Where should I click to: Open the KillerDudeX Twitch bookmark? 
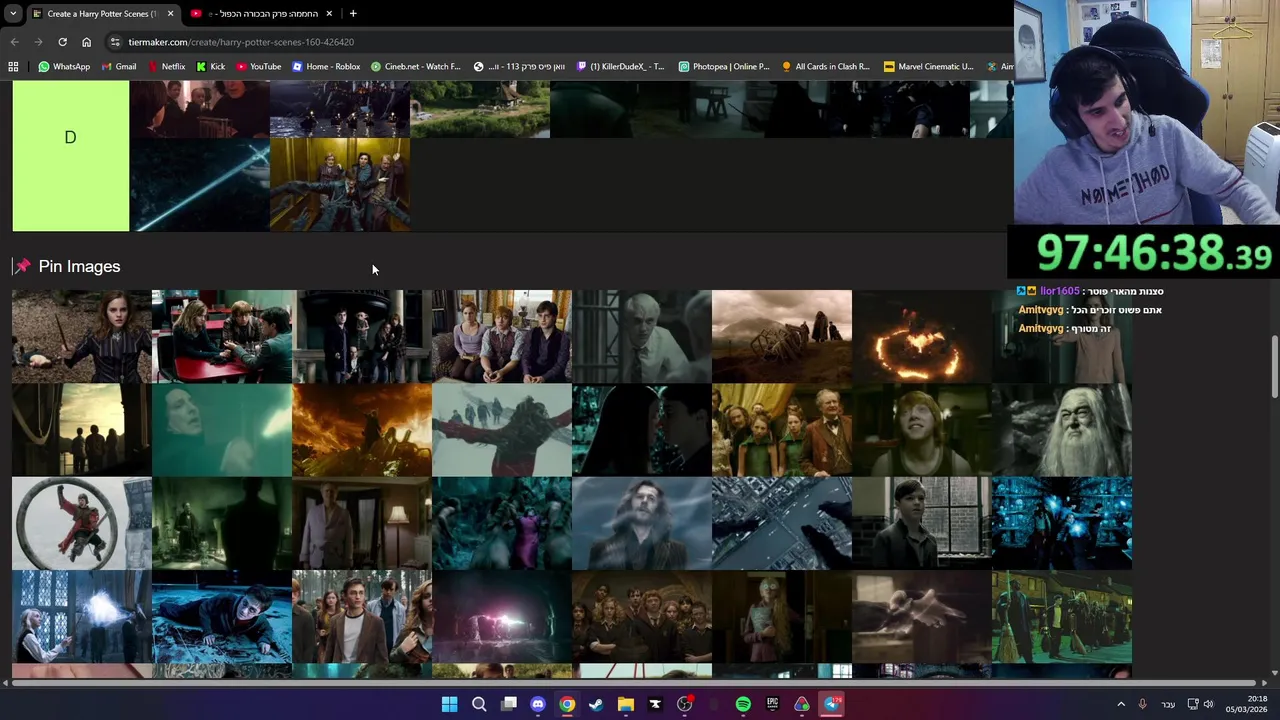[620, 66]
